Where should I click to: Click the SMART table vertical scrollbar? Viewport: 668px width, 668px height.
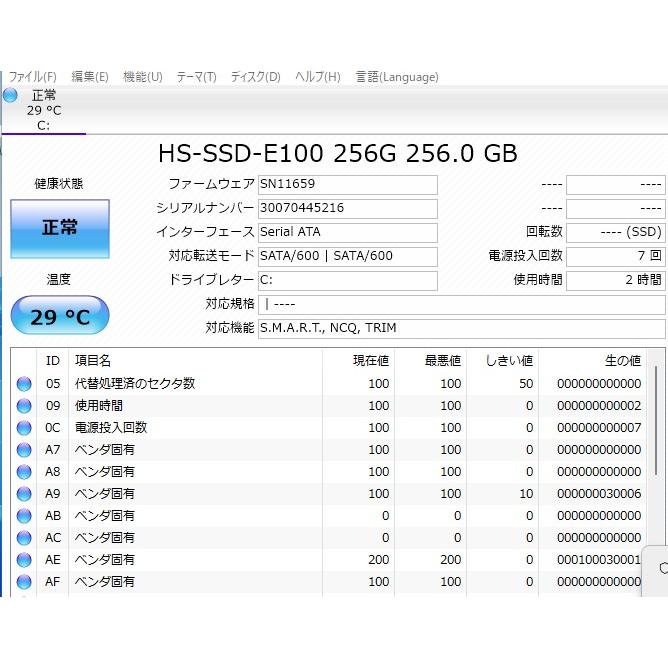pyautogui.click(x=656, y=420)
